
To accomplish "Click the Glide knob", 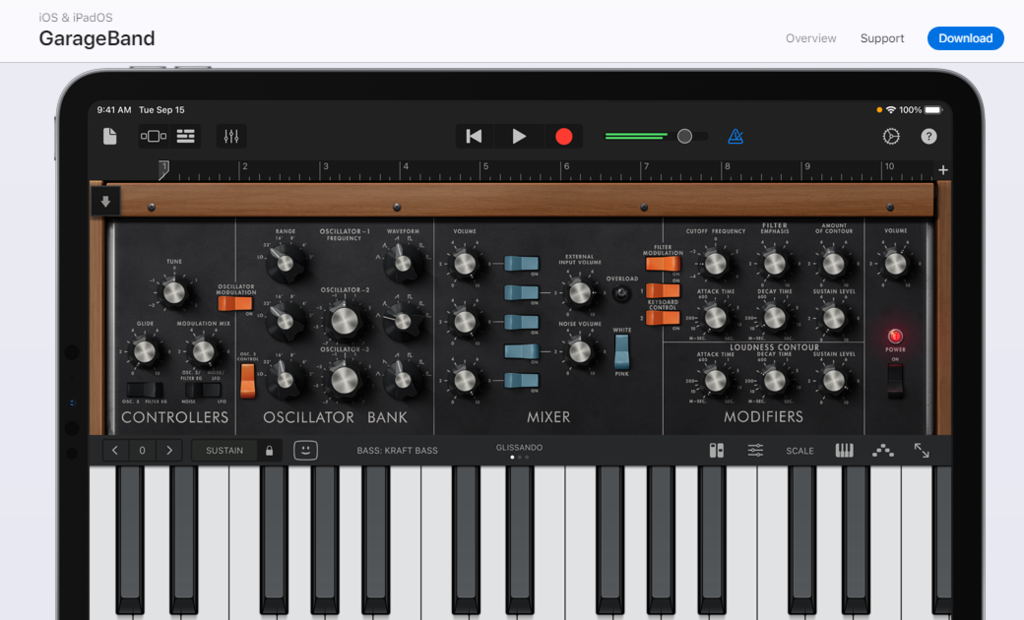I will (144, 352).
